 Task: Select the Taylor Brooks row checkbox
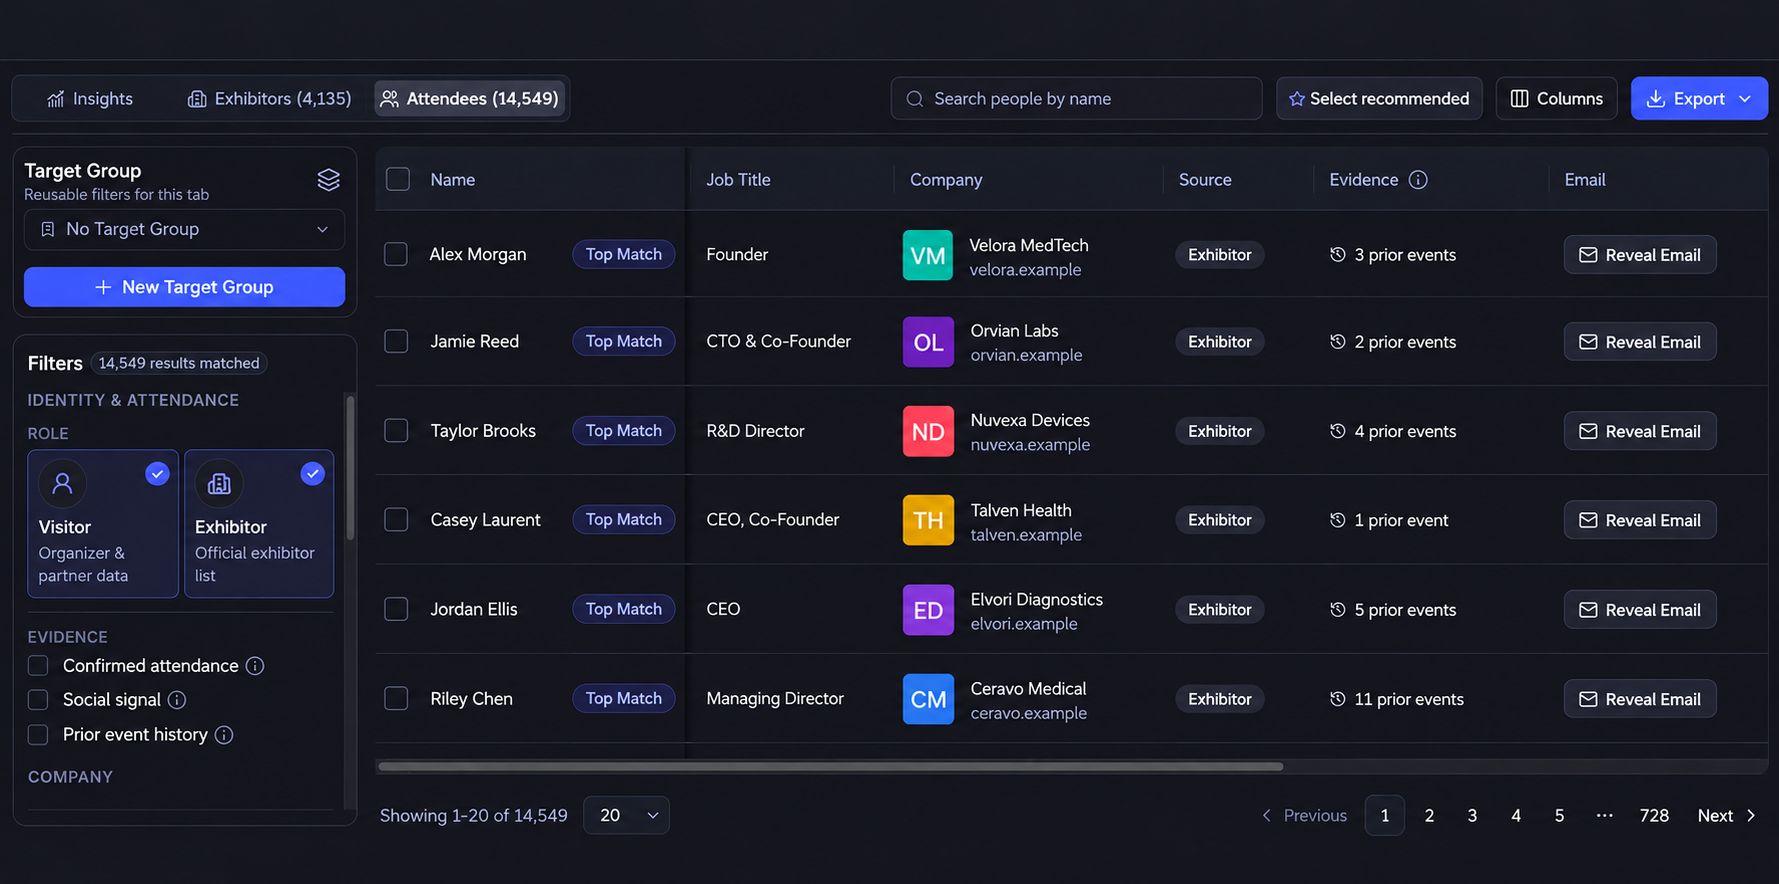click(396, 430)
